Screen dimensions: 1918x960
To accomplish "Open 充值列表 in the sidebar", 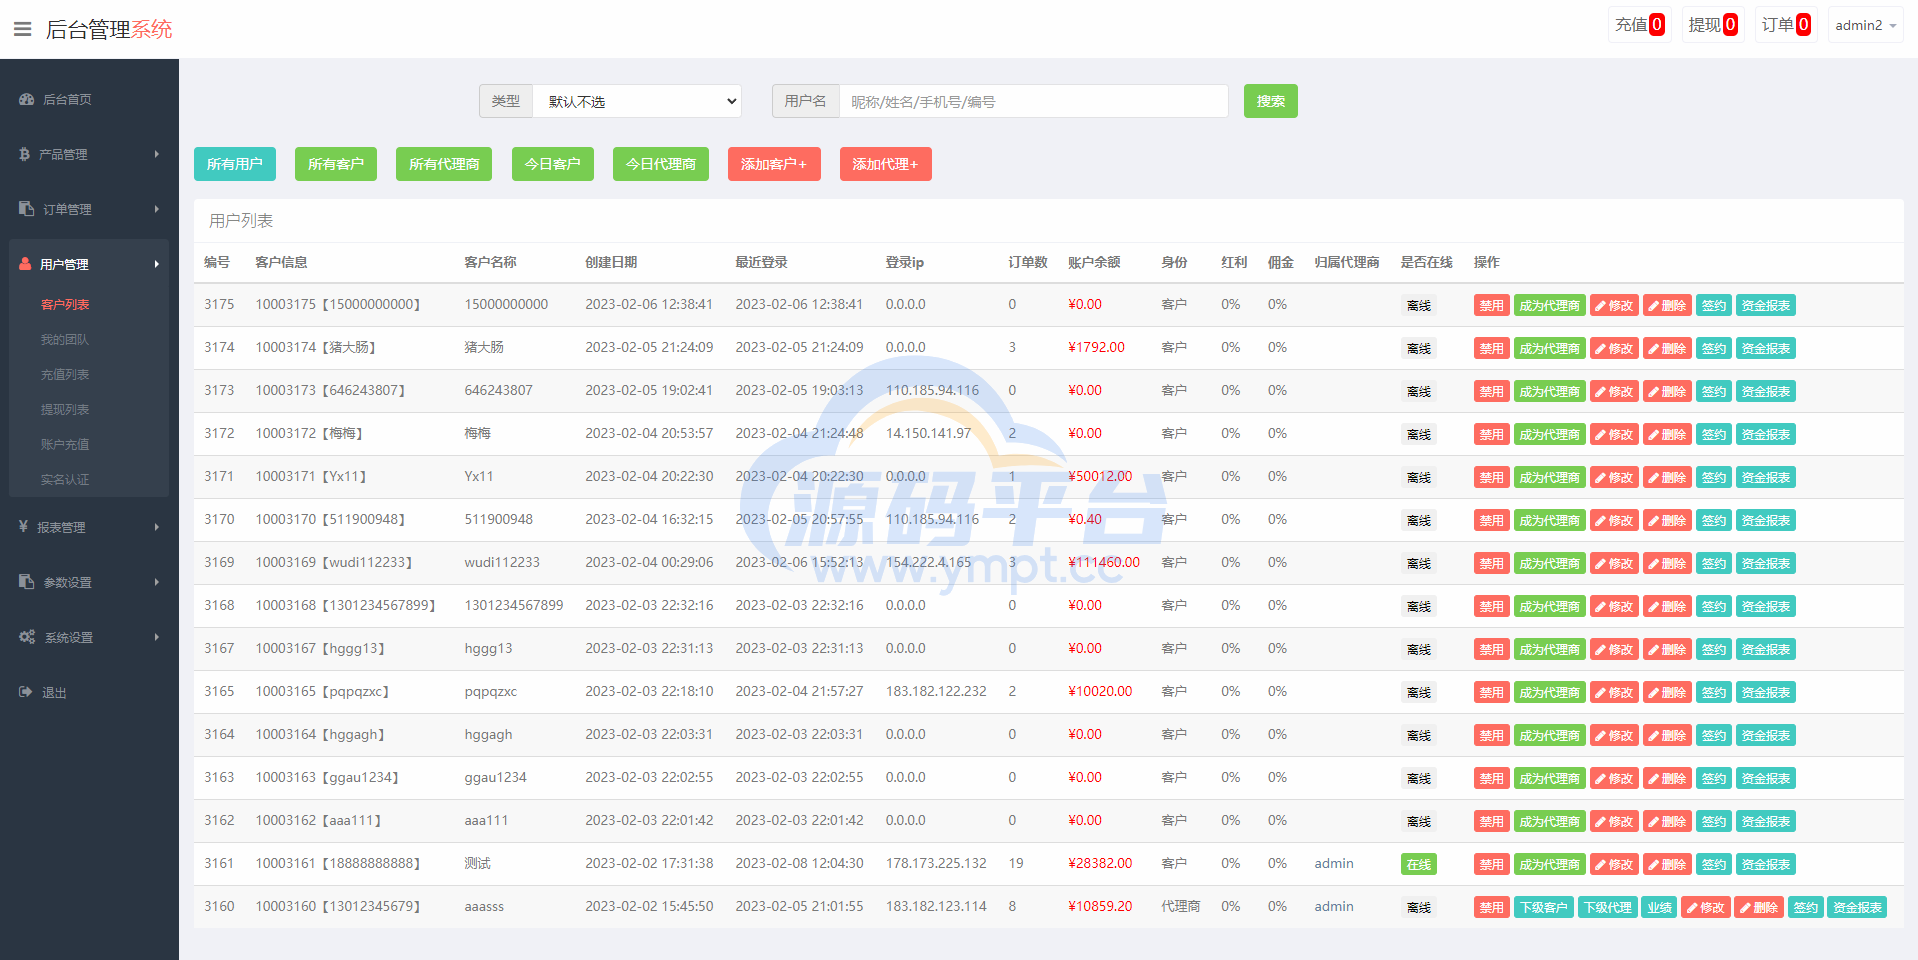I will tap(65, 374).
